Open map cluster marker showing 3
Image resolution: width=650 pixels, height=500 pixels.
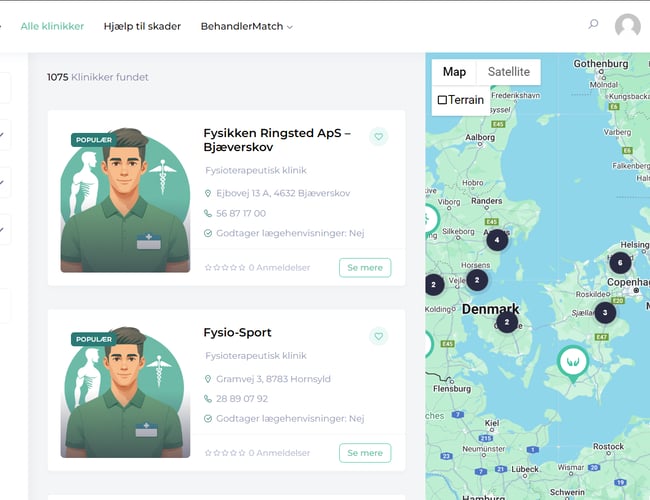coord(605,313)
